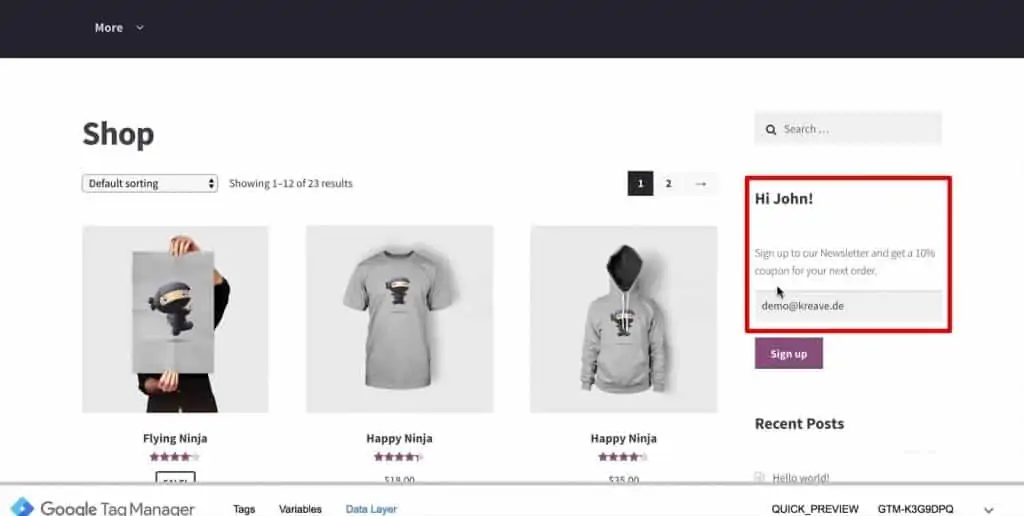1024x516 pixels.
Task: Select the Data Layer tab
Action: (x=371, y=509)
